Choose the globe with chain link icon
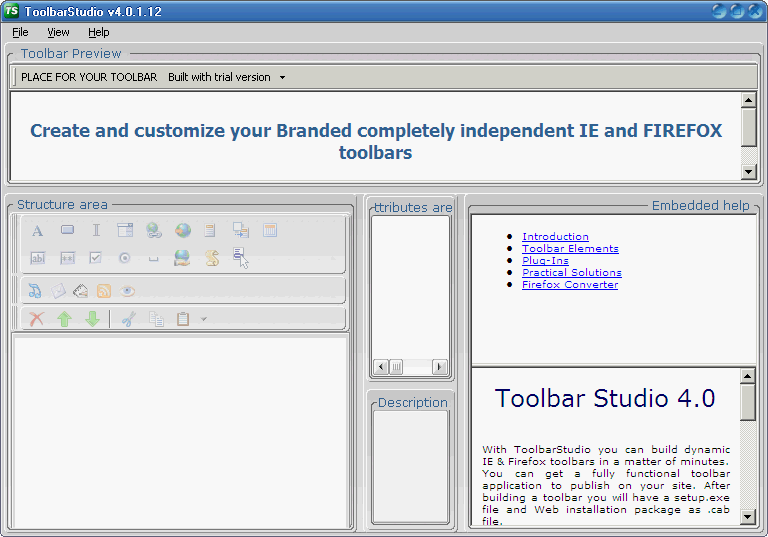The height and width of the screenshot is (537, 768). coord(154,230)
